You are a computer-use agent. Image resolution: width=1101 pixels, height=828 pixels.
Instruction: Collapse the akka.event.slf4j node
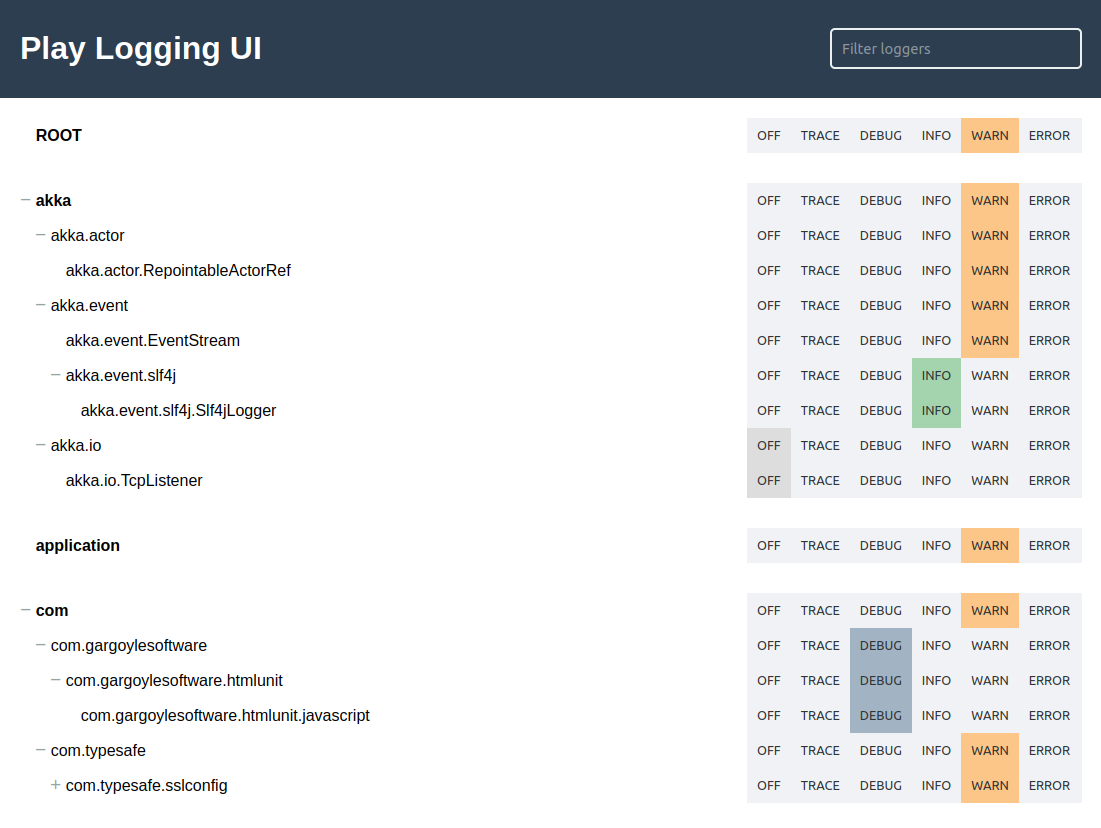55,375
